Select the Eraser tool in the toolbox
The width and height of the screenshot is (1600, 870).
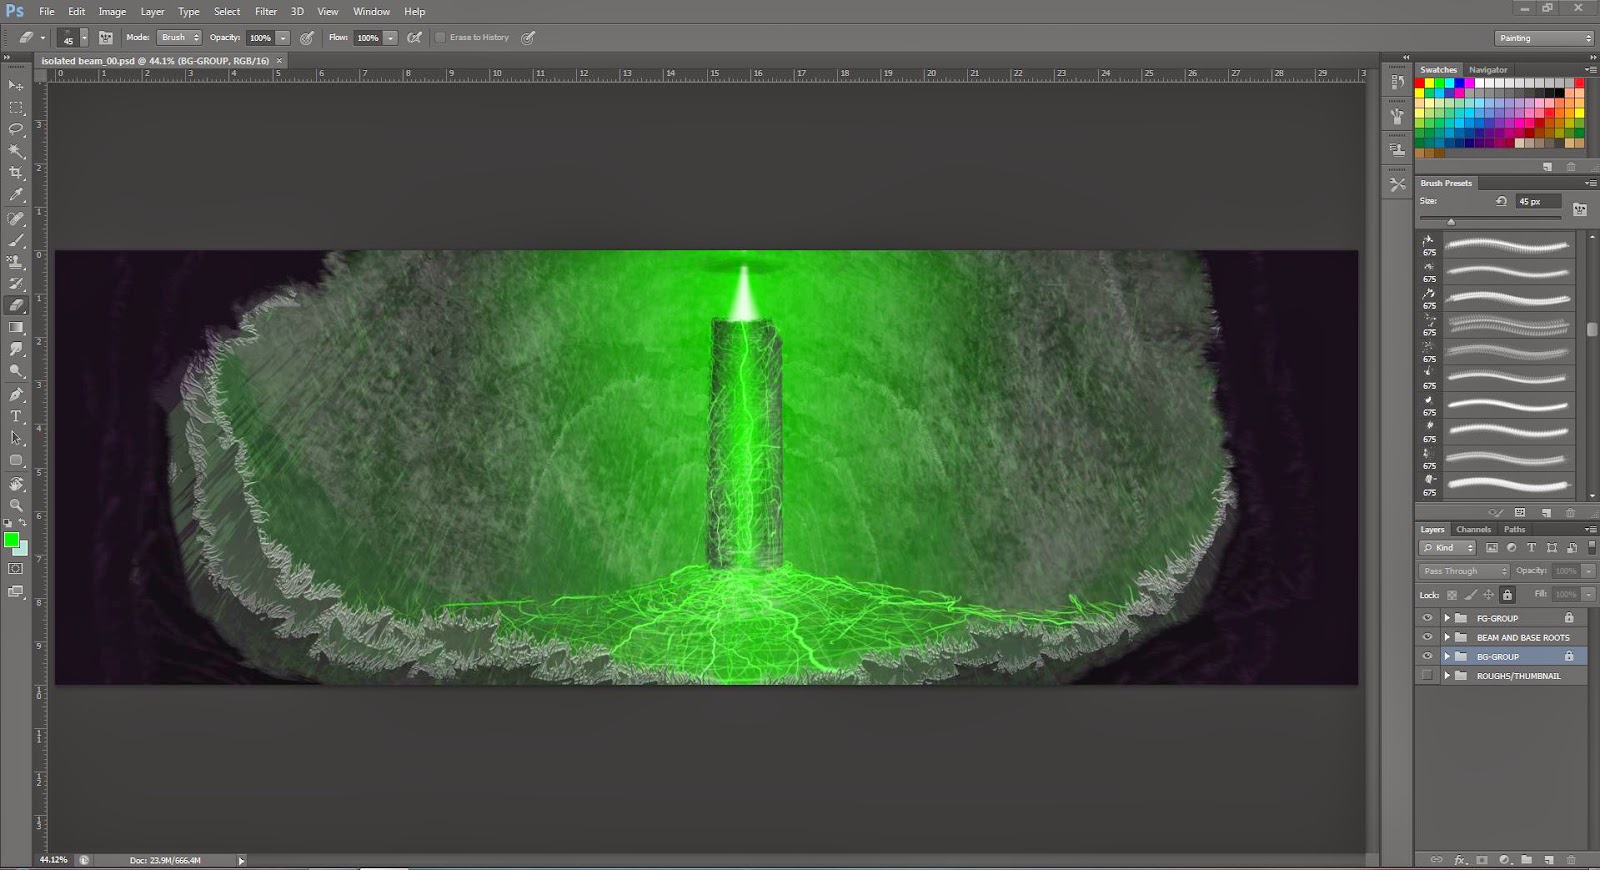point(16,306)
